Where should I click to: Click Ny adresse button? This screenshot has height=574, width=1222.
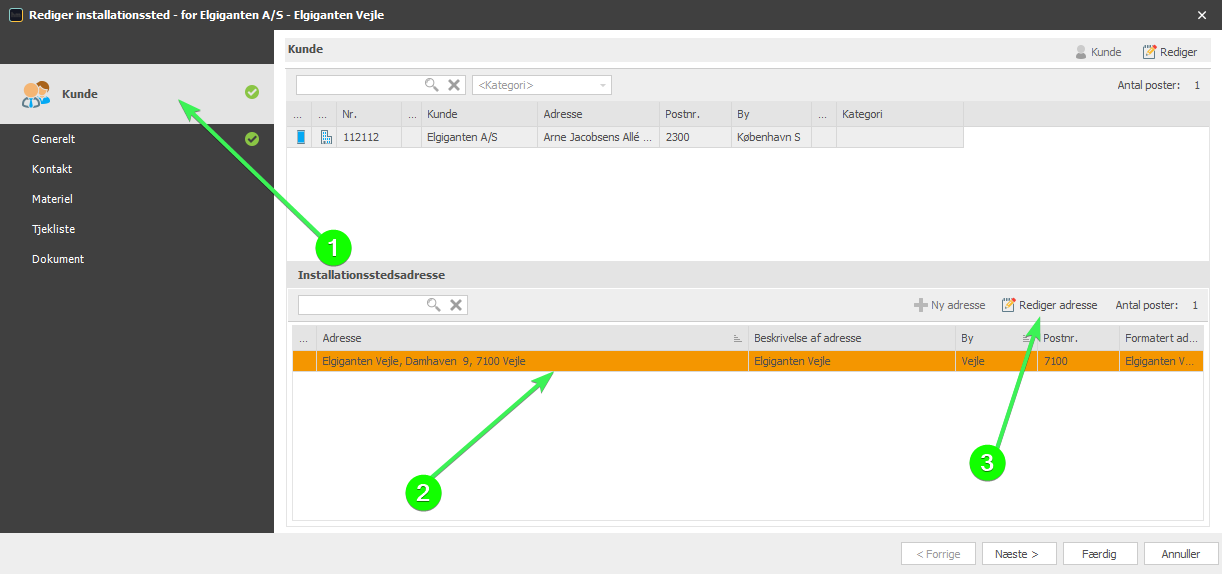(x=949, y=305)
